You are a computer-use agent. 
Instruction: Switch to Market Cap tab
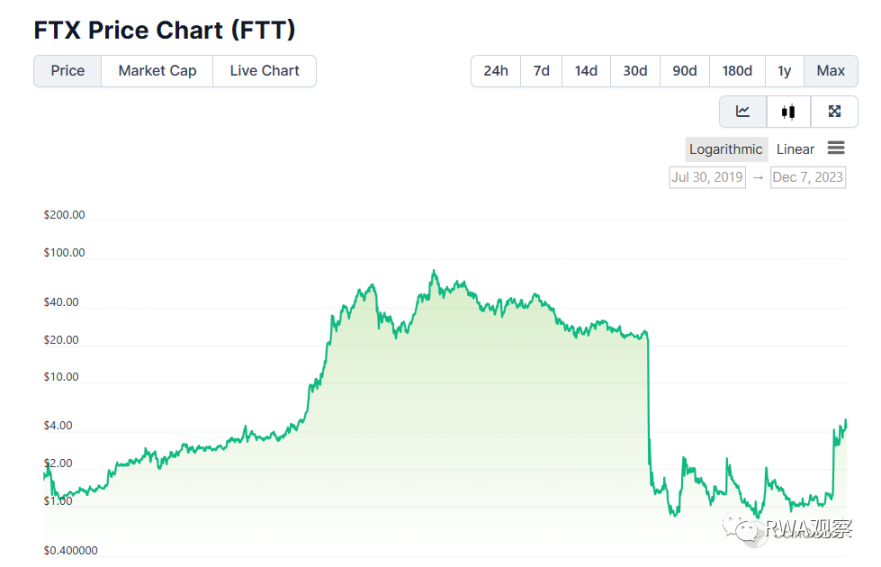[x=157, y=71]
